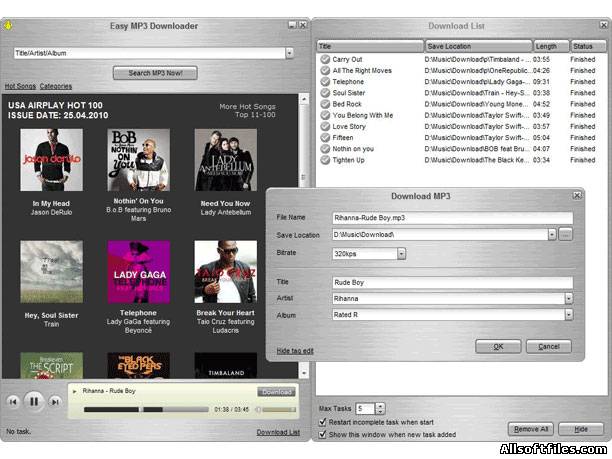The width and height of the screenshot is (612, 459).
Task: Click Search MP3 Now! button
Action: coord(155,73)
